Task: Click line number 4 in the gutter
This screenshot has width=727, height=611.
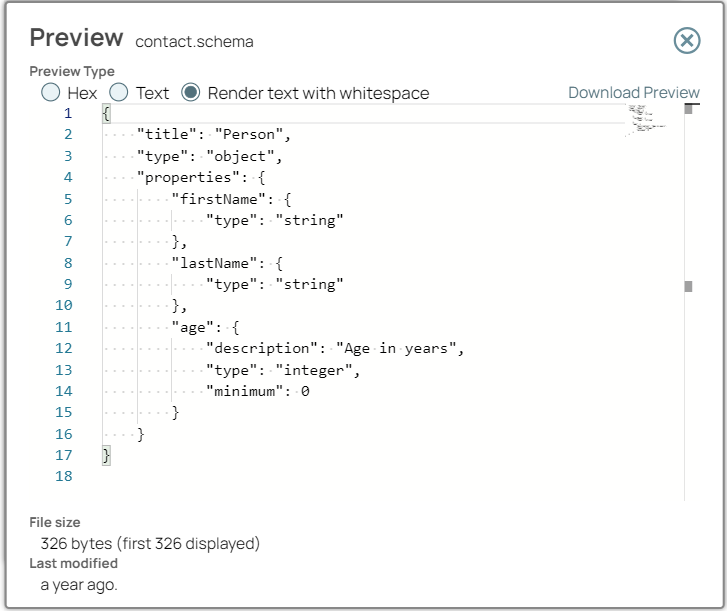Action: click(67, 178)
